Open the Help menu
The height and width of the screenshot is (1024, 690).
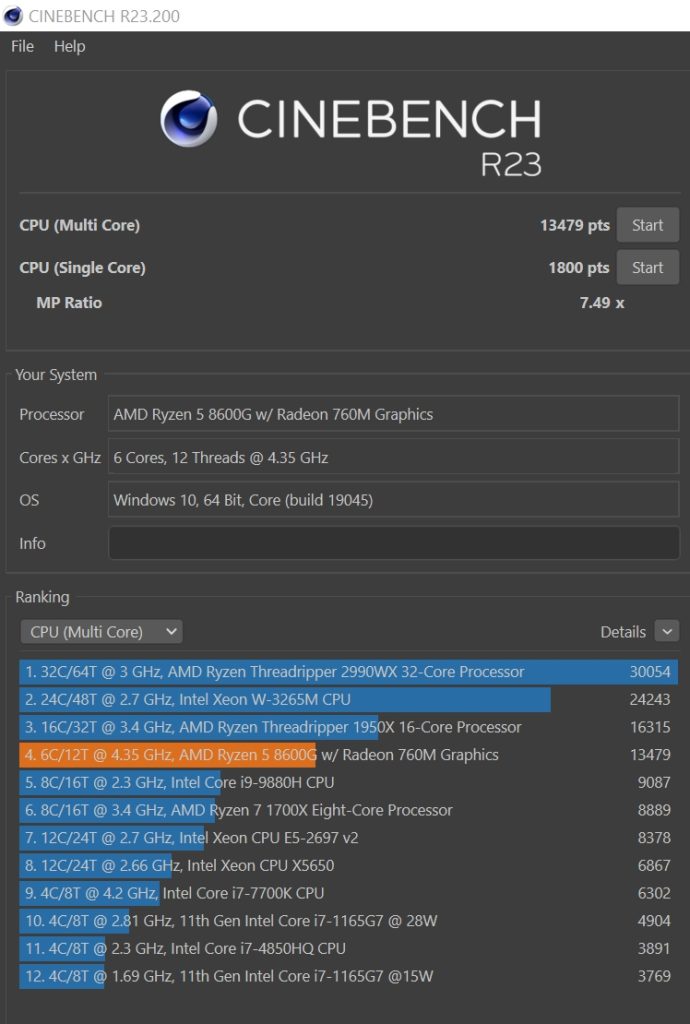click(x=69, y=46)
